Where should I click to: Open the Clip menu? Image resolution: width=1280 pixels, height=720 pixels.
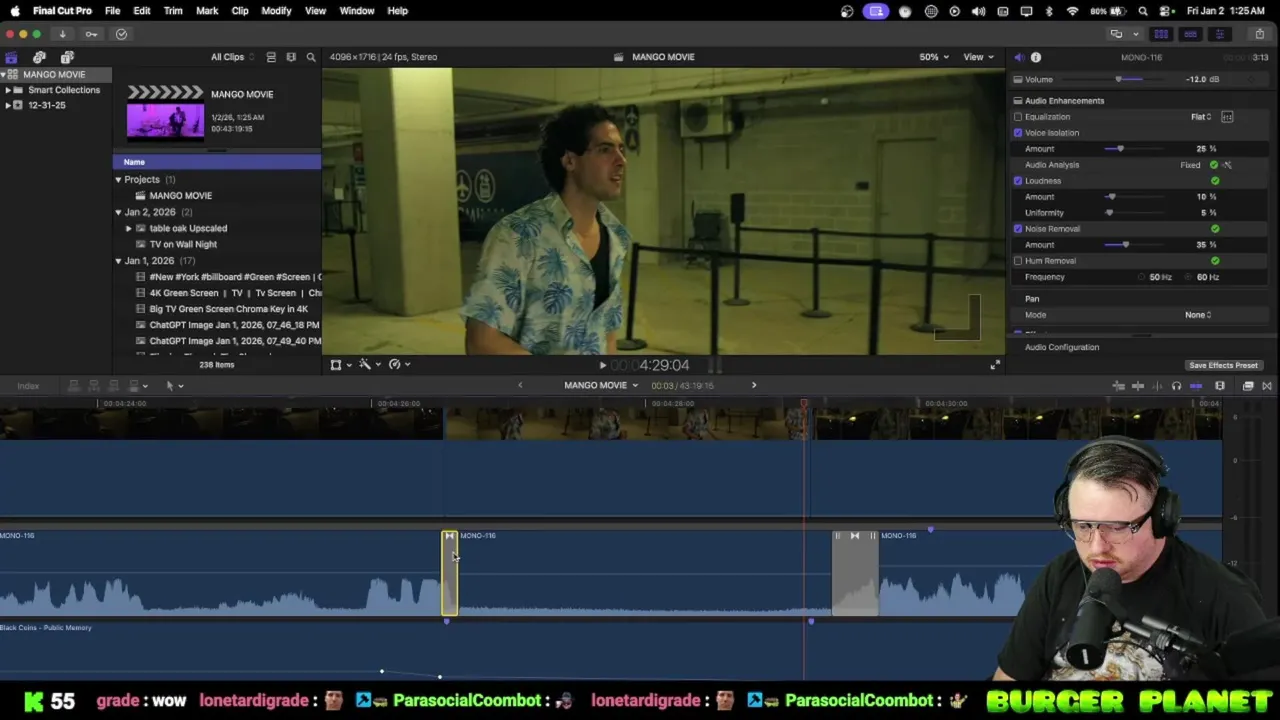[x=240, y=11]
